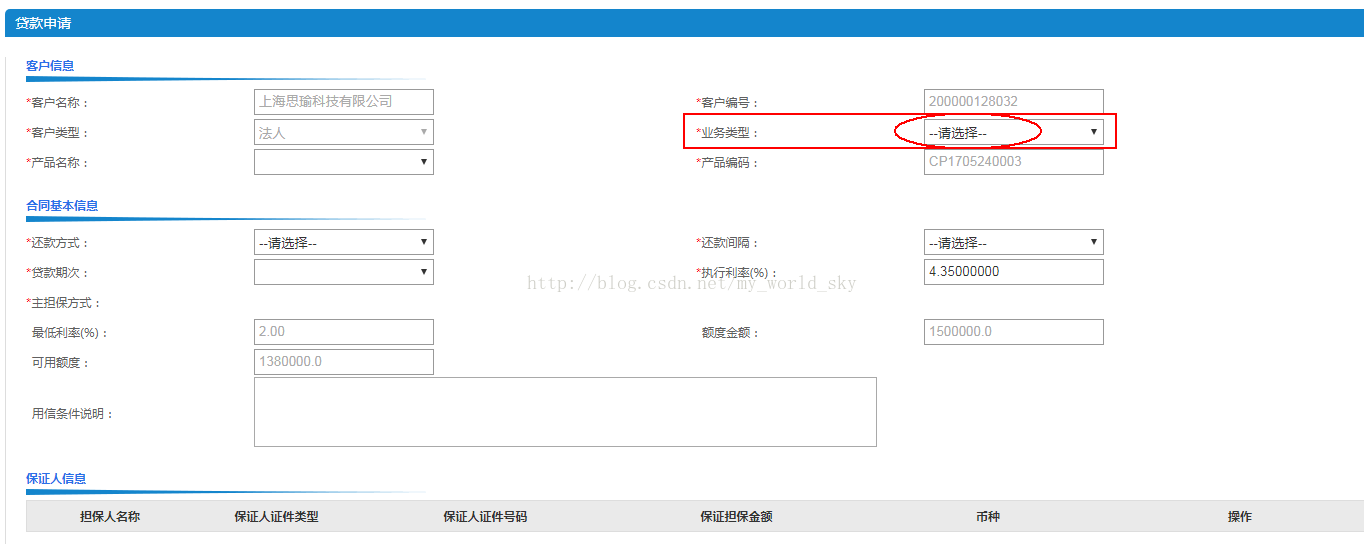Click the 产品编码 field CP1705240003

1013,162
